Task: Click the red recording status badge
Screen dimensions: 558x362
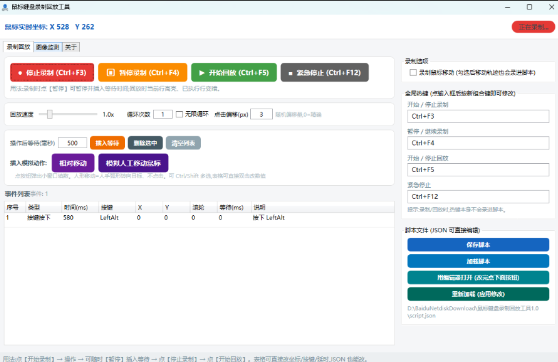Action: (533, 27)
